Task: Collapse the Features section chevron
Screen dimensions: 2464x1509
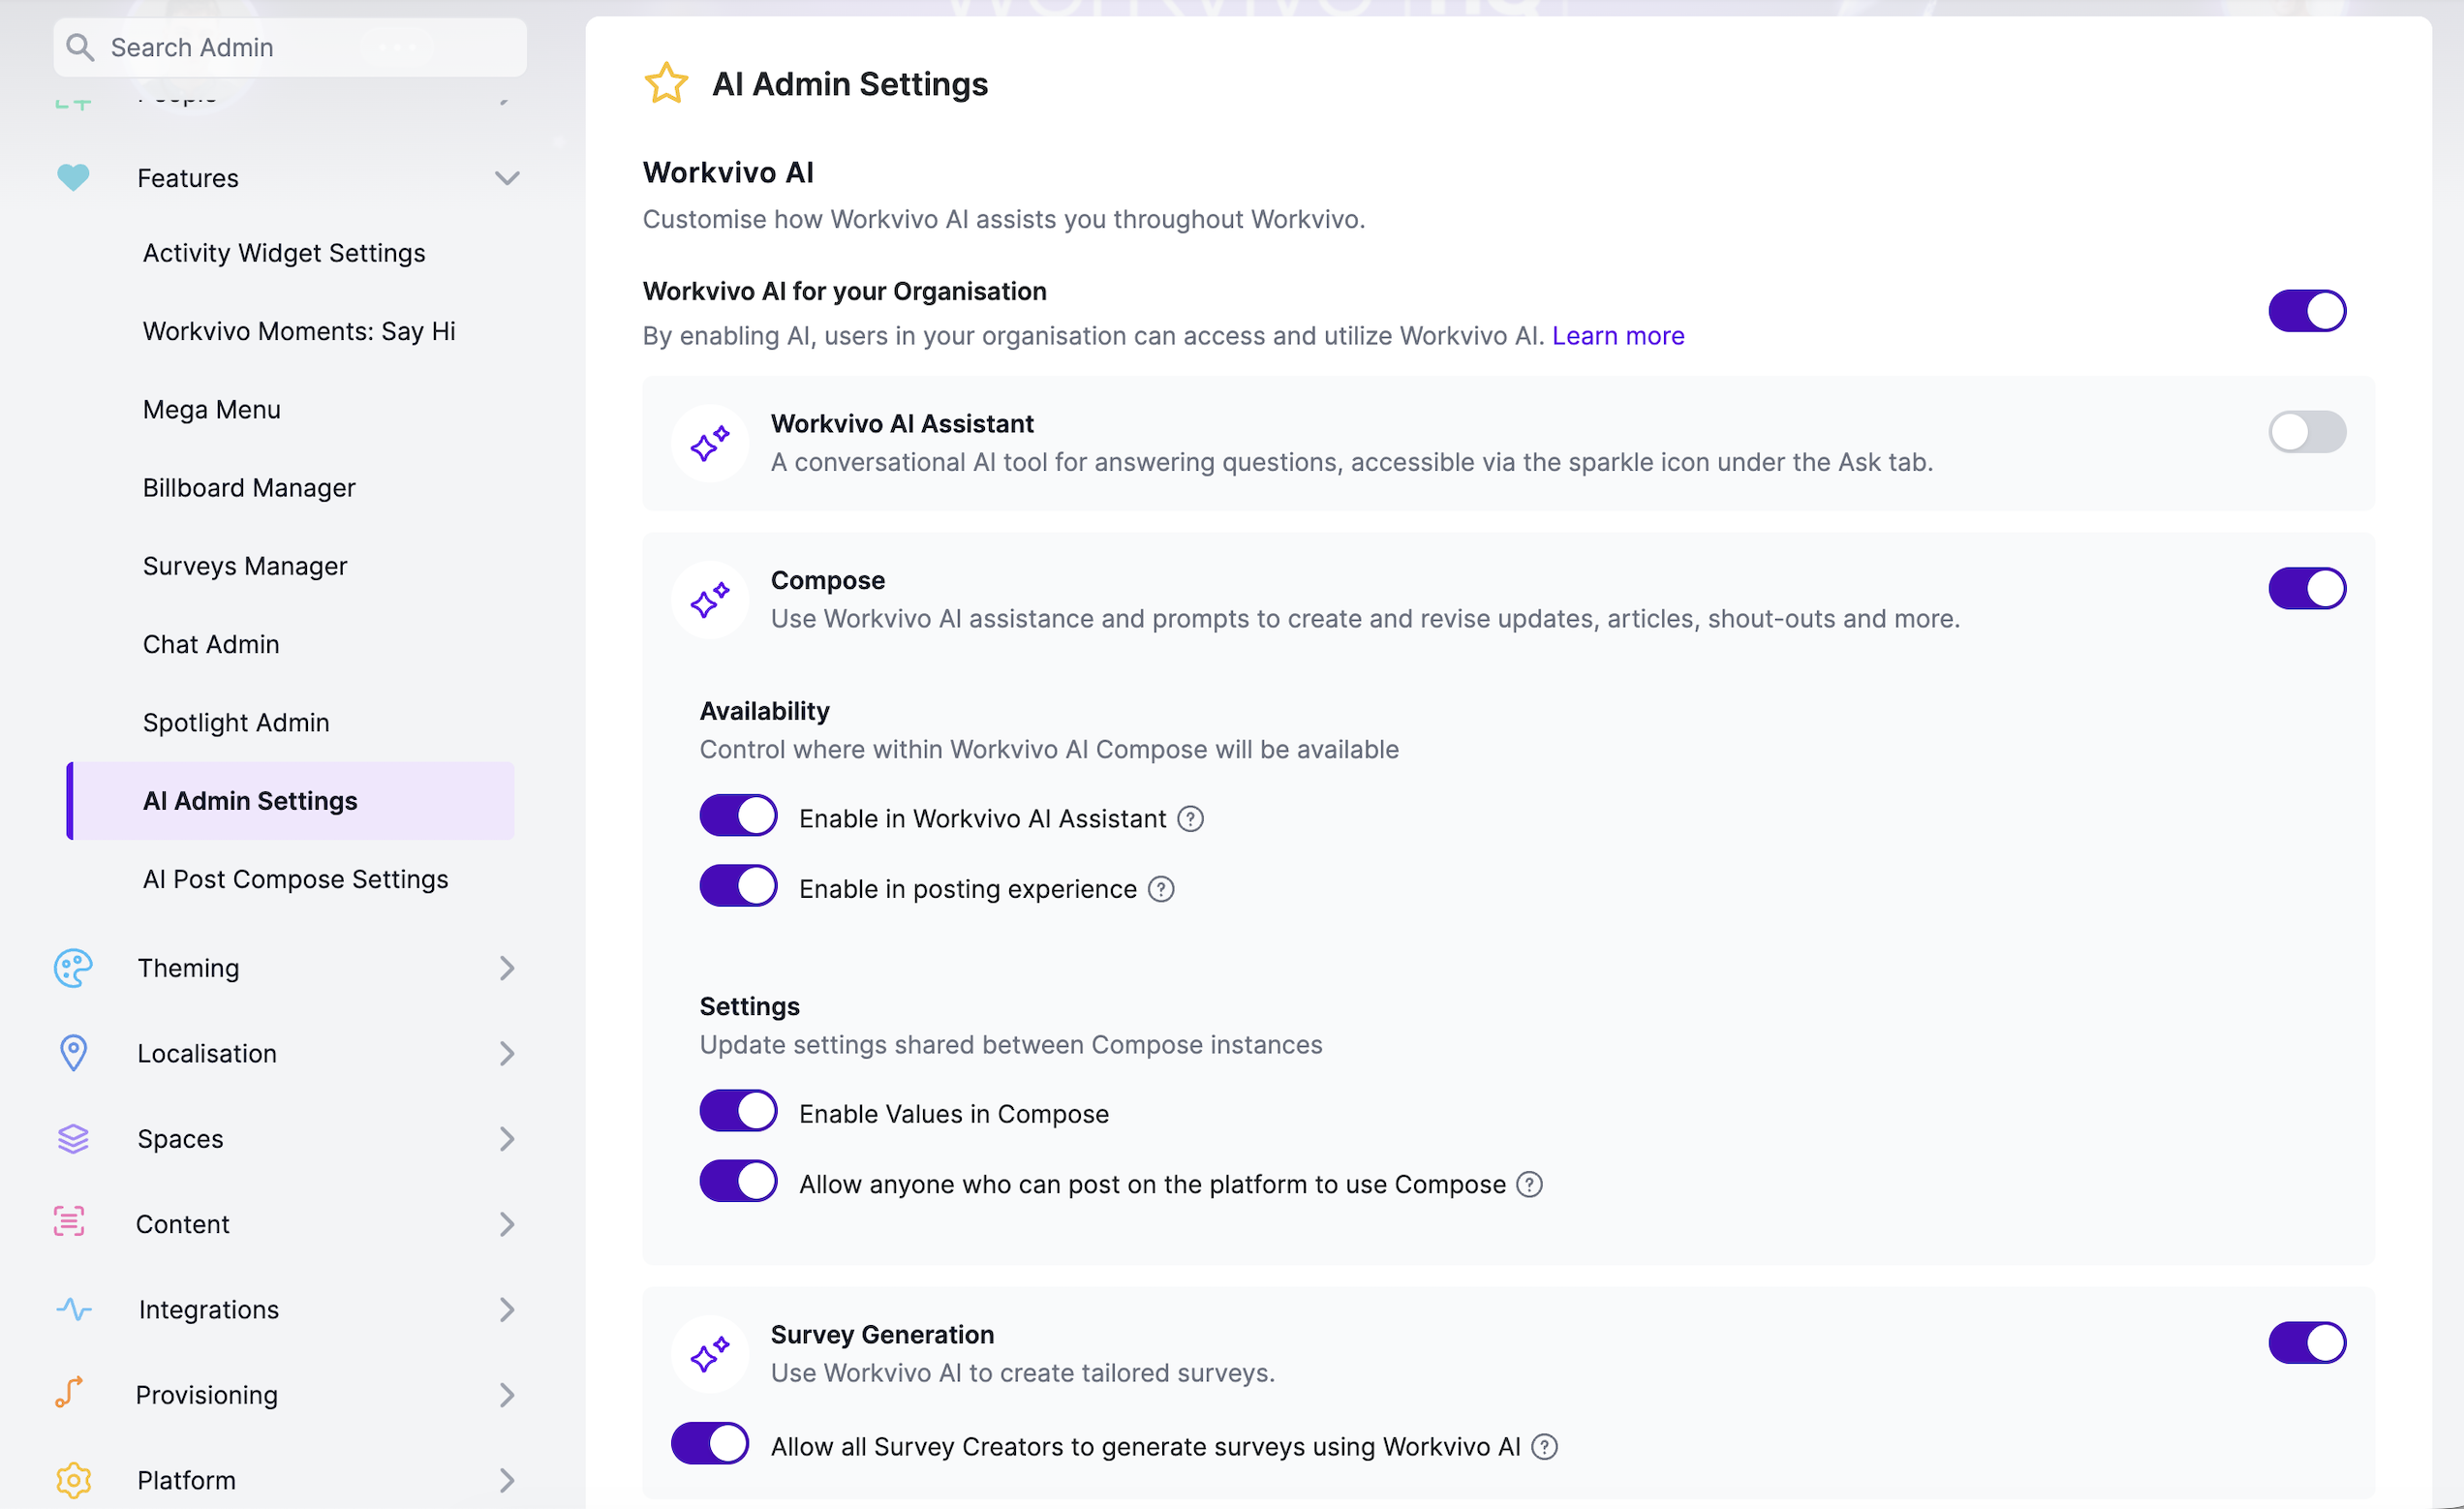Action: click(x=507, y=178)
